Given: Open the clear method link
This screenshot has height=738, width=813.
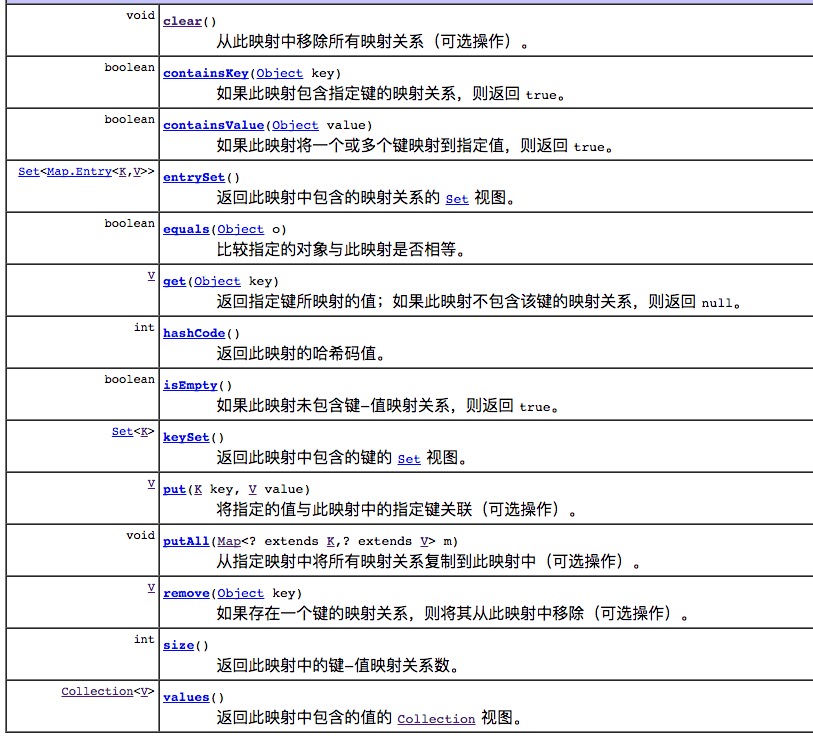Looking at the screenshot, I should (x=181, y=21).
